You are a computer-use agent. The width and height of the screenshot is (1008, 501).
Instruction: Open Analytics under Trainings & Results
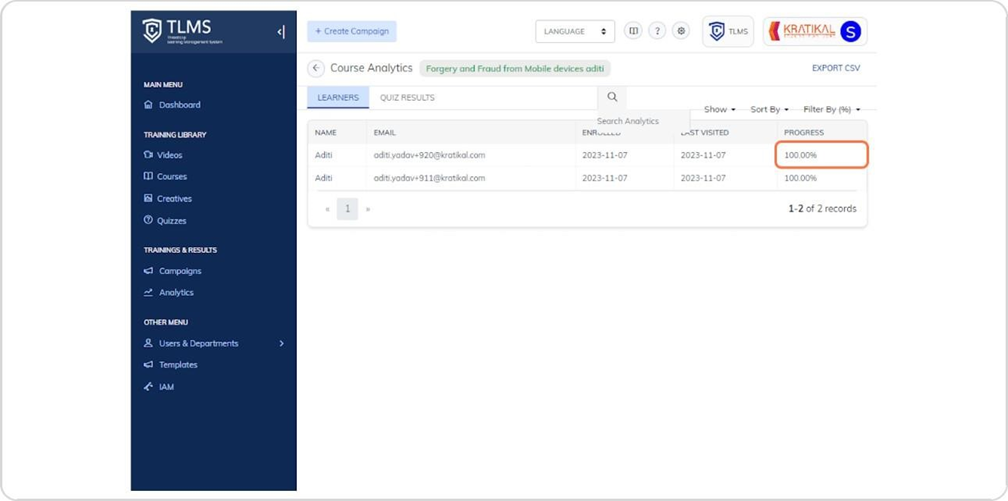[168, 293]
